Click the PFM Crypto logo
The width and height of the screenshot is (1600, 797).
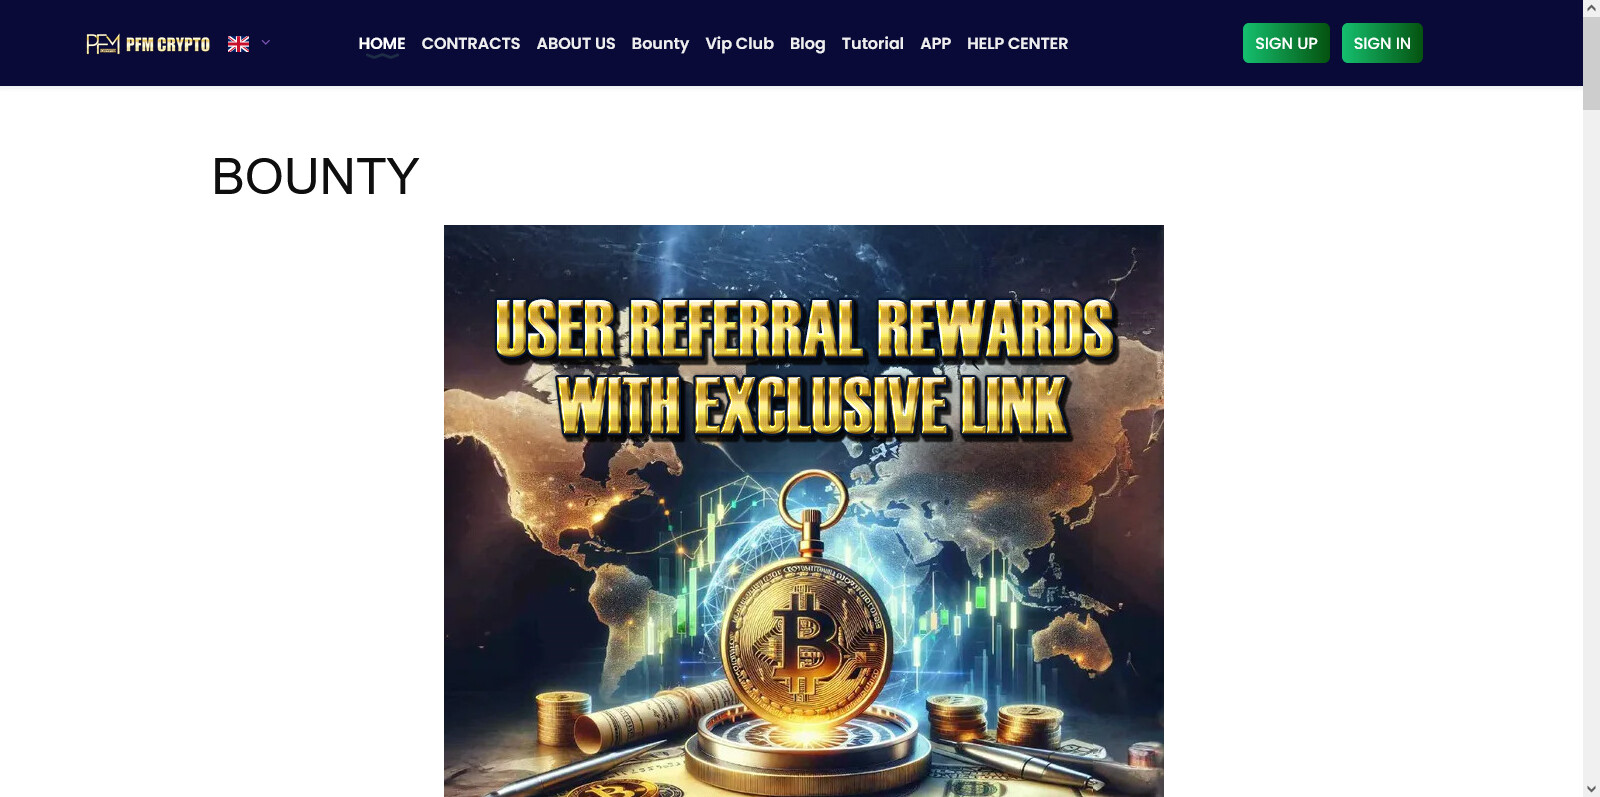click(x=148, y=44)
